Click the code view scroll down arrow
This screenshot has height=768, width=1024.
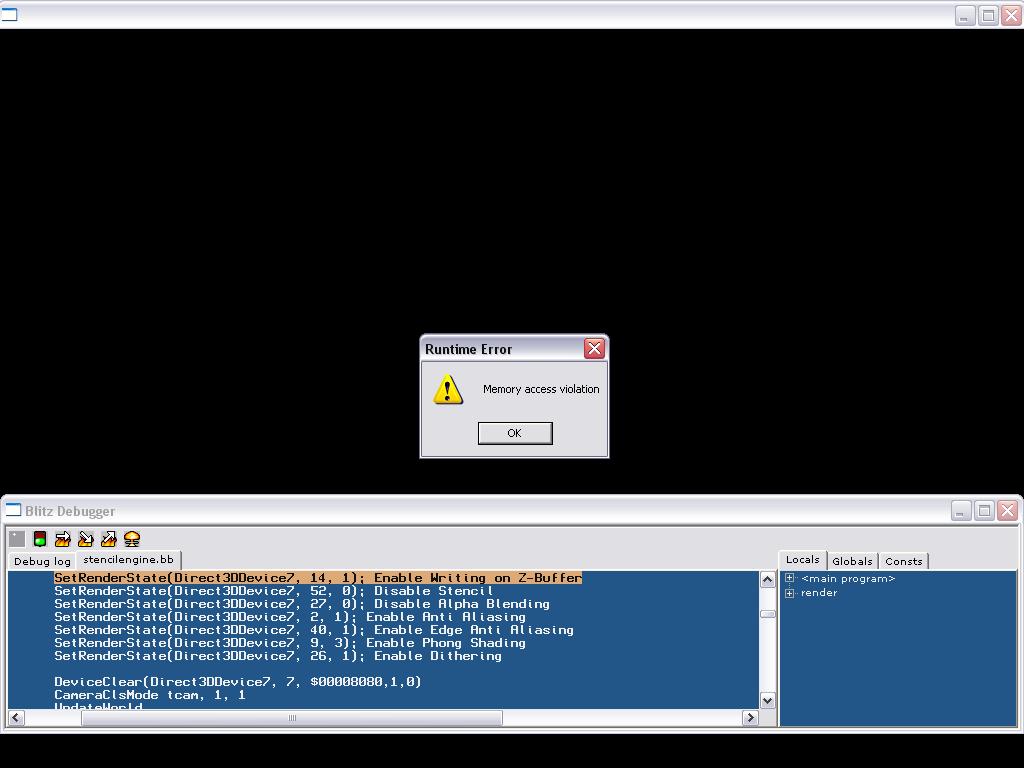tap(767, 700)
